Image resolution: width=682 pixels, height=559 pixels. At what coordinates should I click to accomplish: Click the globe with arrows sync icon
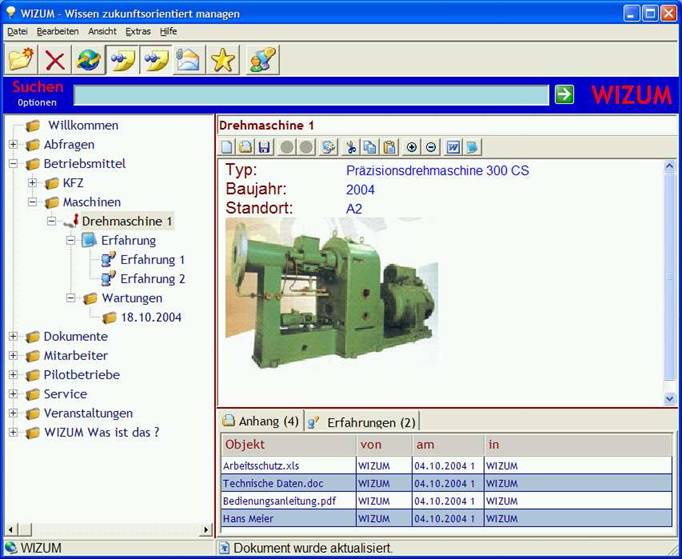coord(89,60)
